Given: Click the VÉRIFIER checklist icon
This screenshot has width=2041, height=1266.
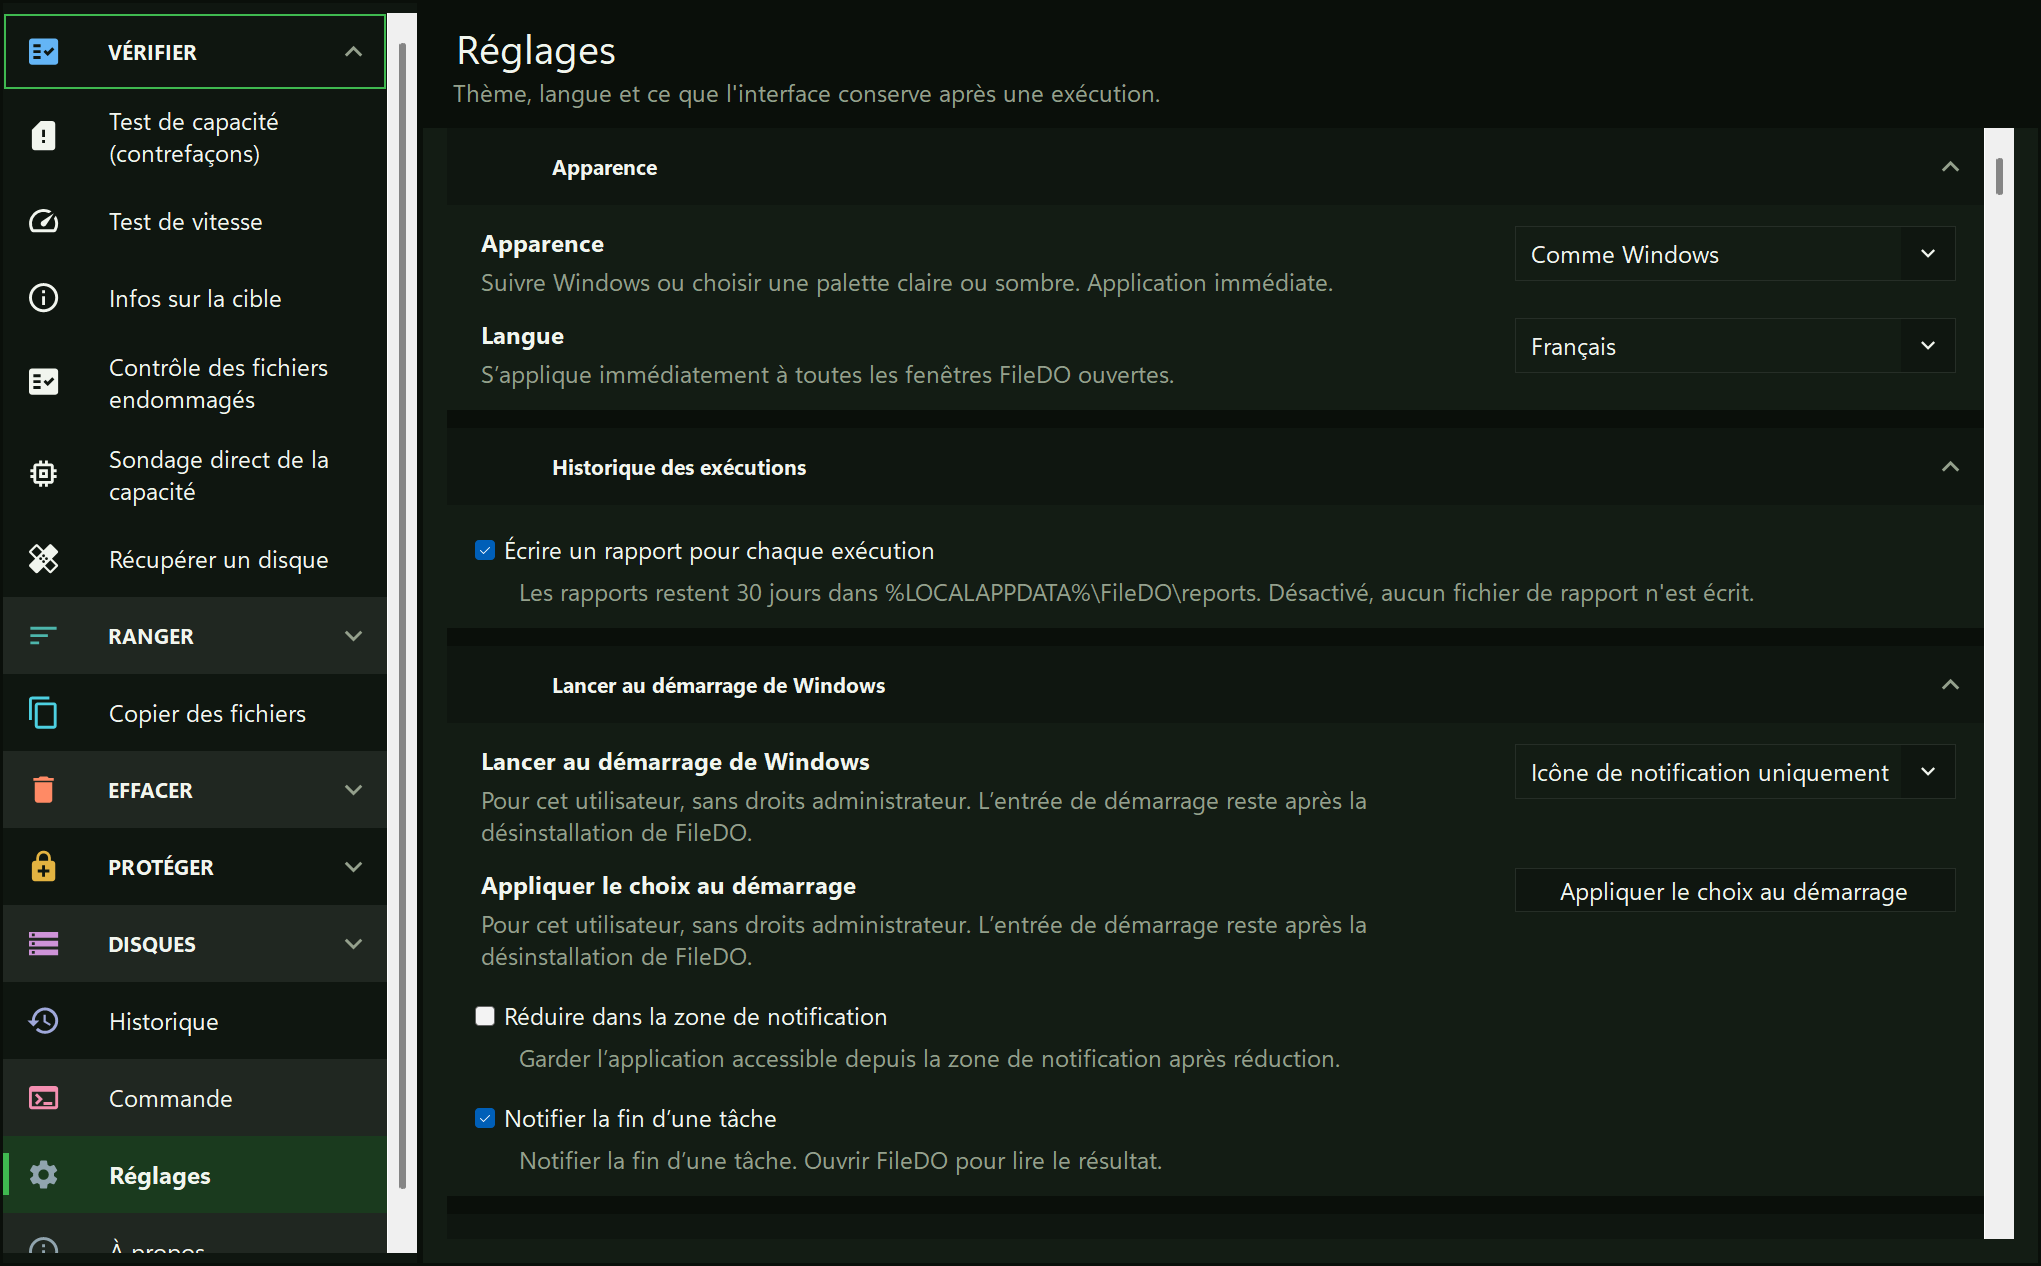Looking at the screenshot, I should [44, 52].
